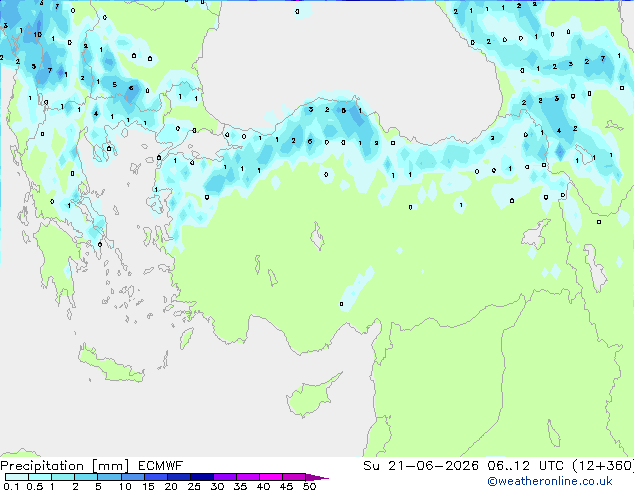Screen dimensions: 634x490
Task: Click the legend tick label '15'
Action: pos(148,486)
